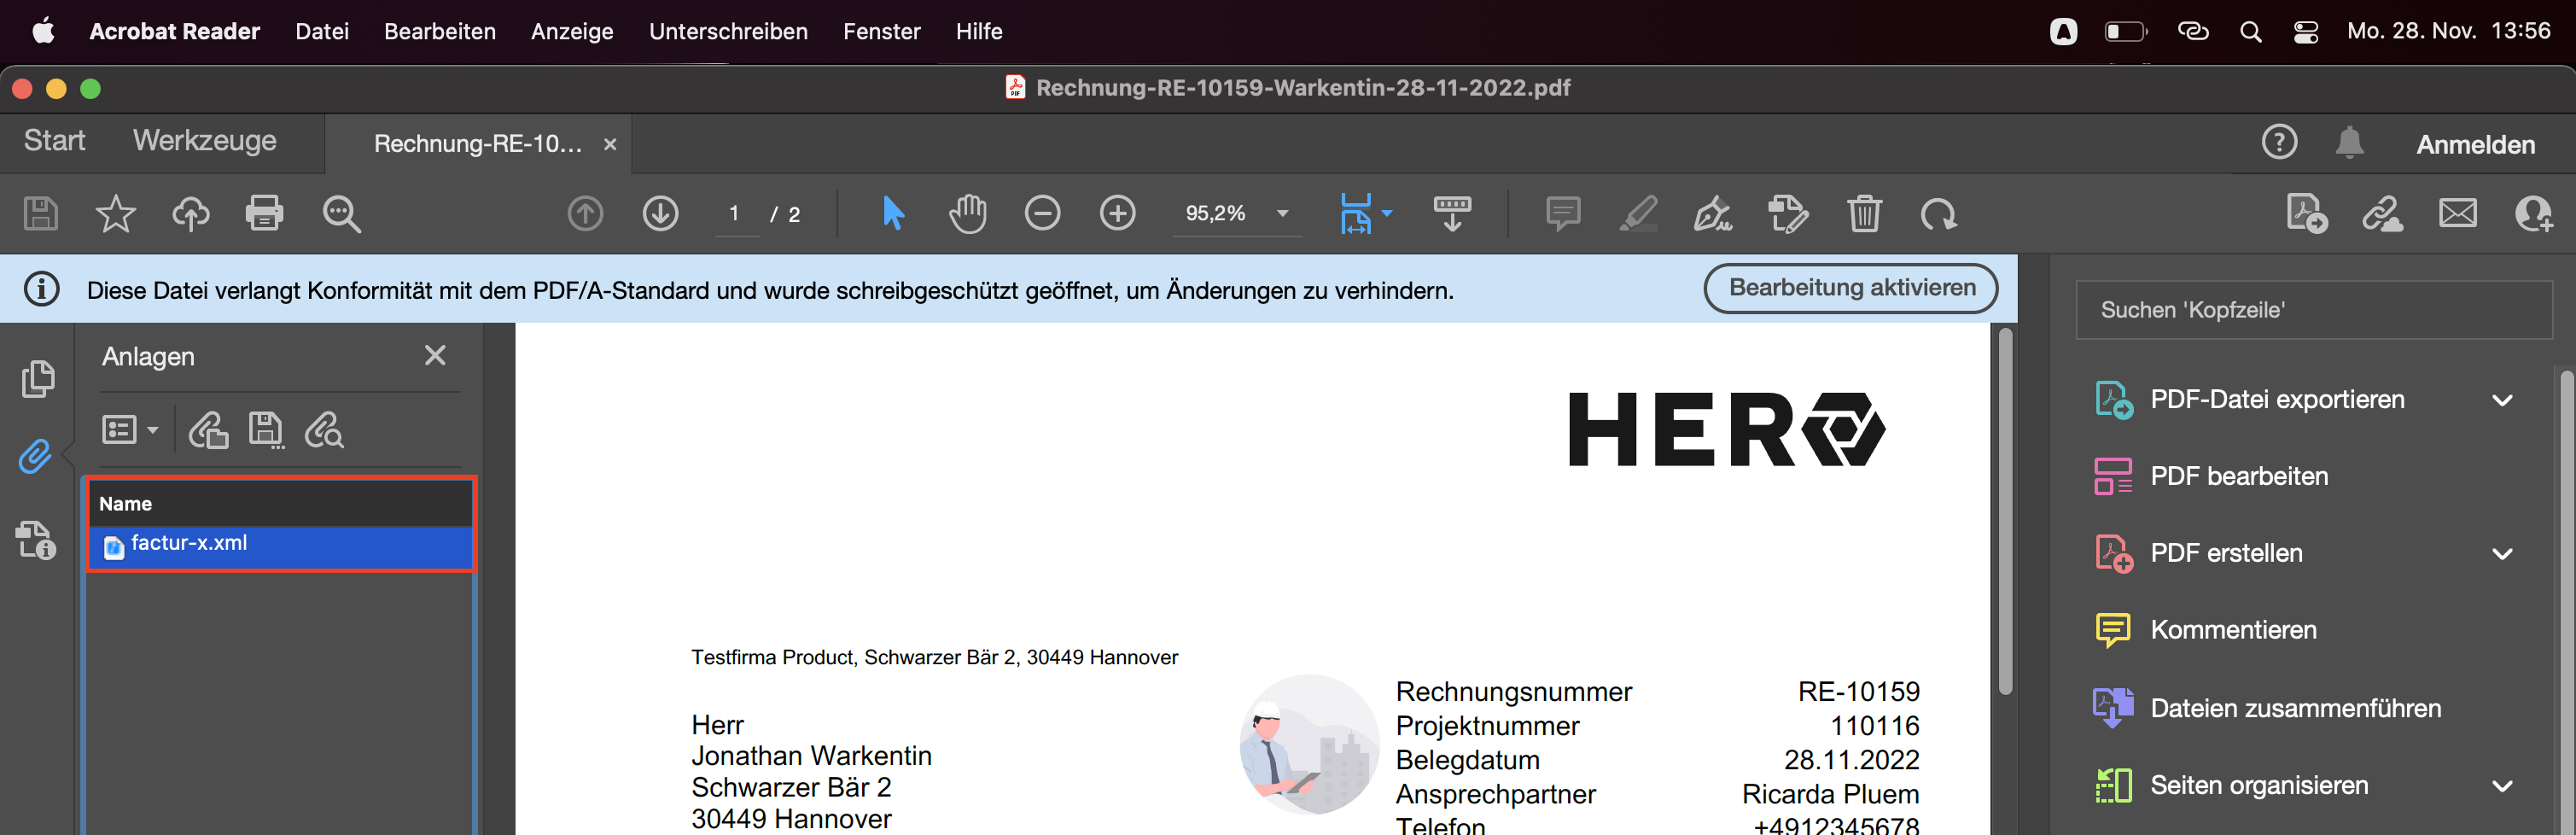Select the Rechnung-RE-10... document tab
Image resolution: width=2576 pixels, height=835 pixels.
tap(477, 144)
